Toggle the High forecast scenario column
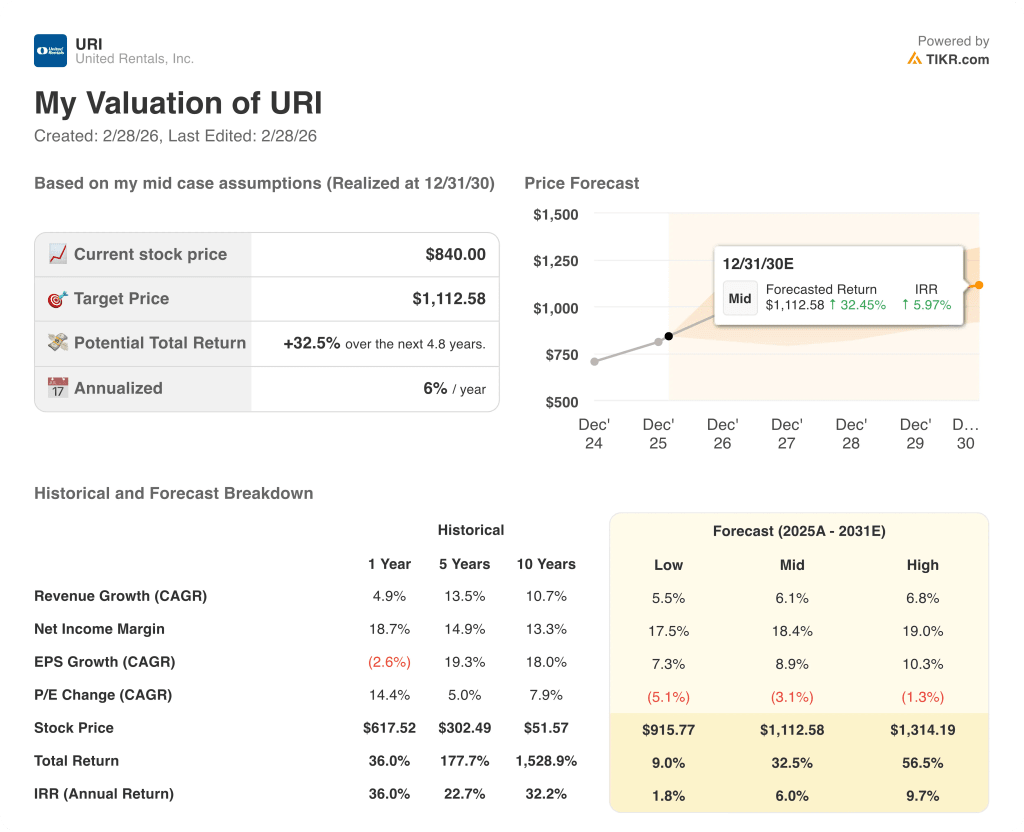Screen dimensions: 1024x832 922,565
